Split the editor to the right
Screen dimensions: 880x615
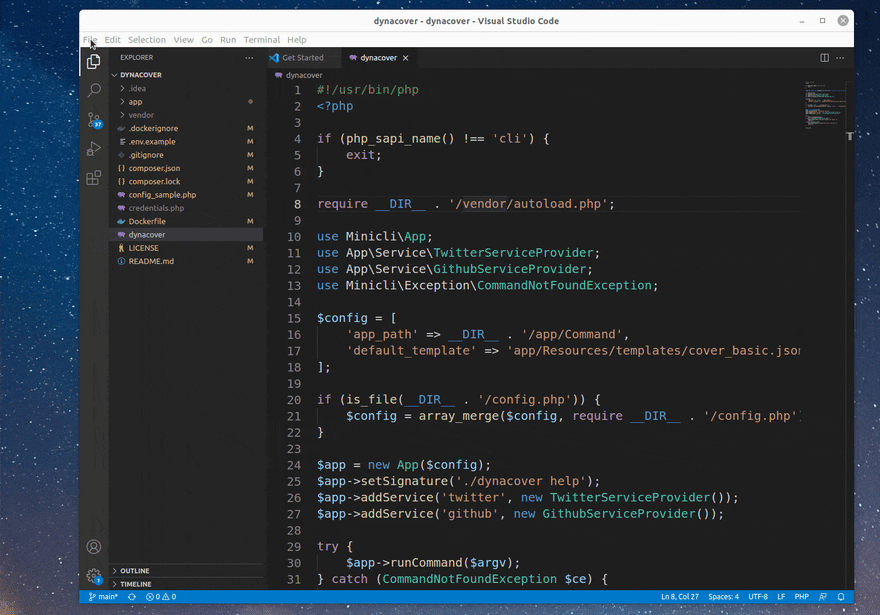click(824, 58)
